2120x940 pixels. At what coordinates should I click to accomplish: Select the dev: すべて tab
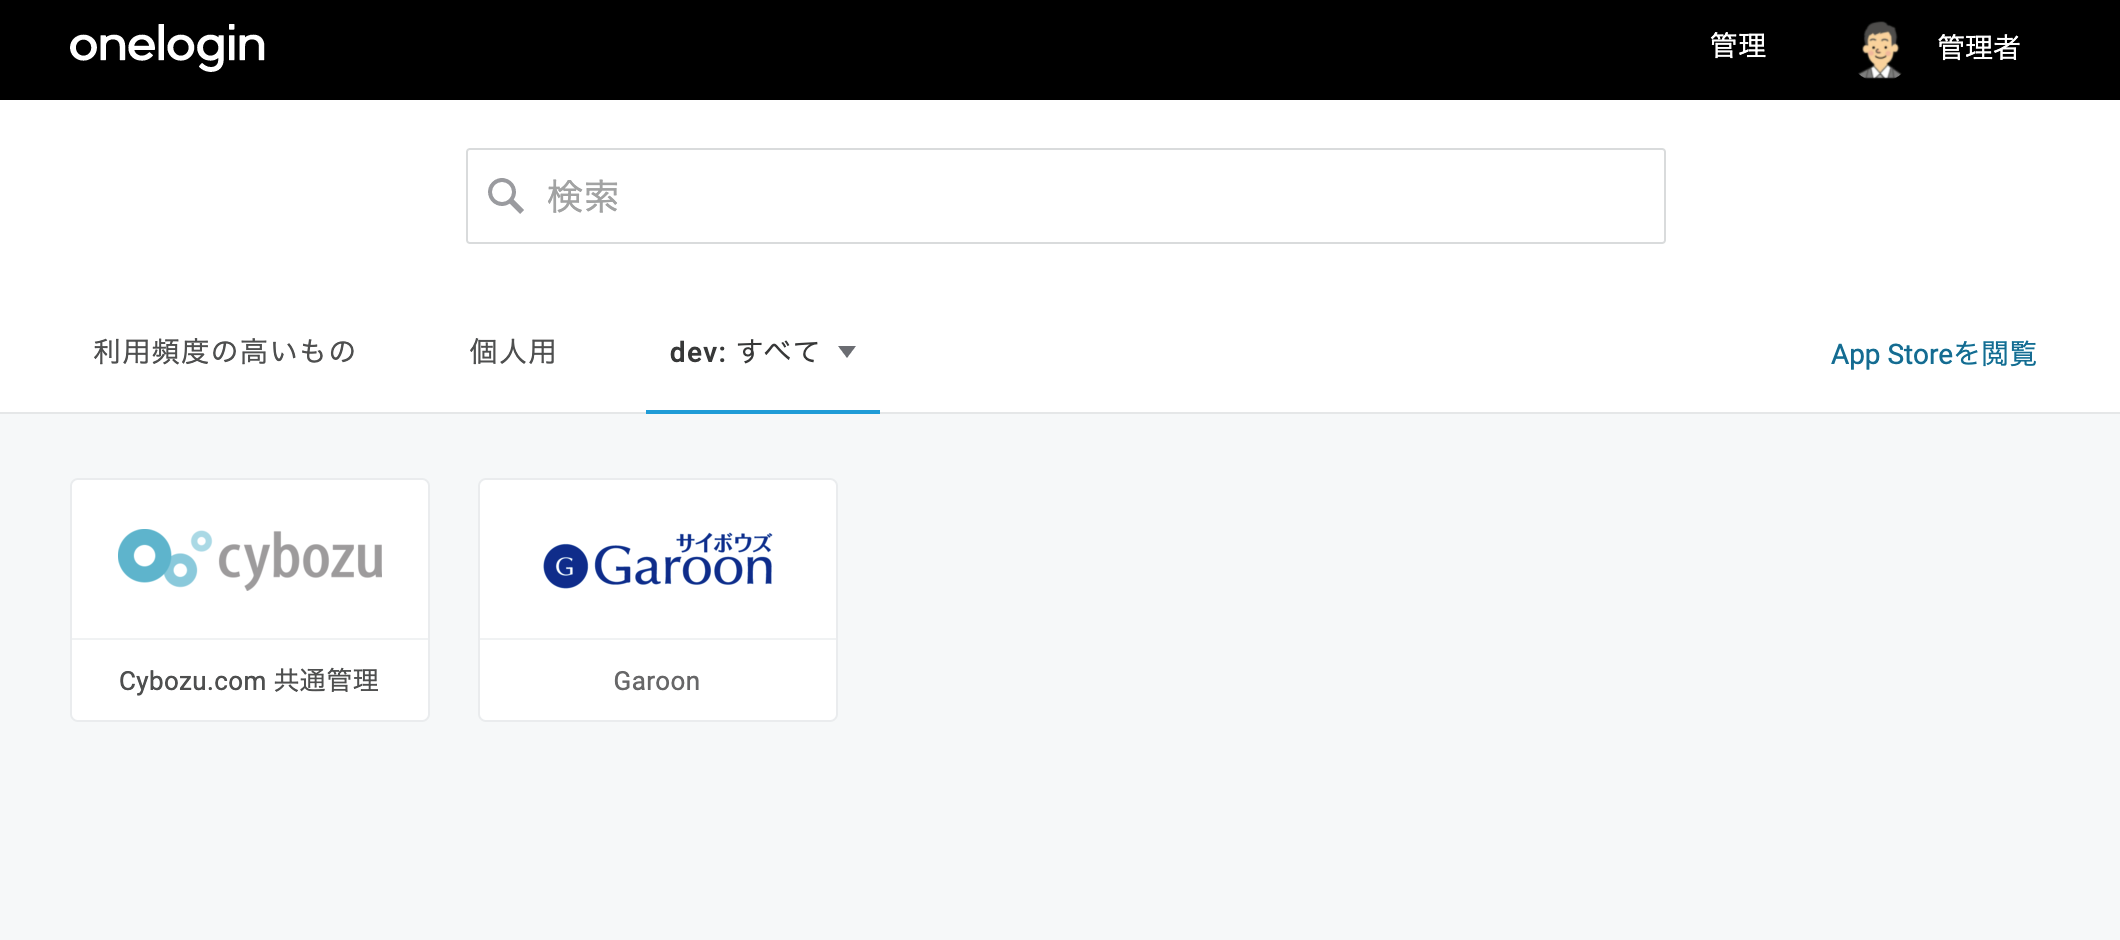click(x=763, y=352)
